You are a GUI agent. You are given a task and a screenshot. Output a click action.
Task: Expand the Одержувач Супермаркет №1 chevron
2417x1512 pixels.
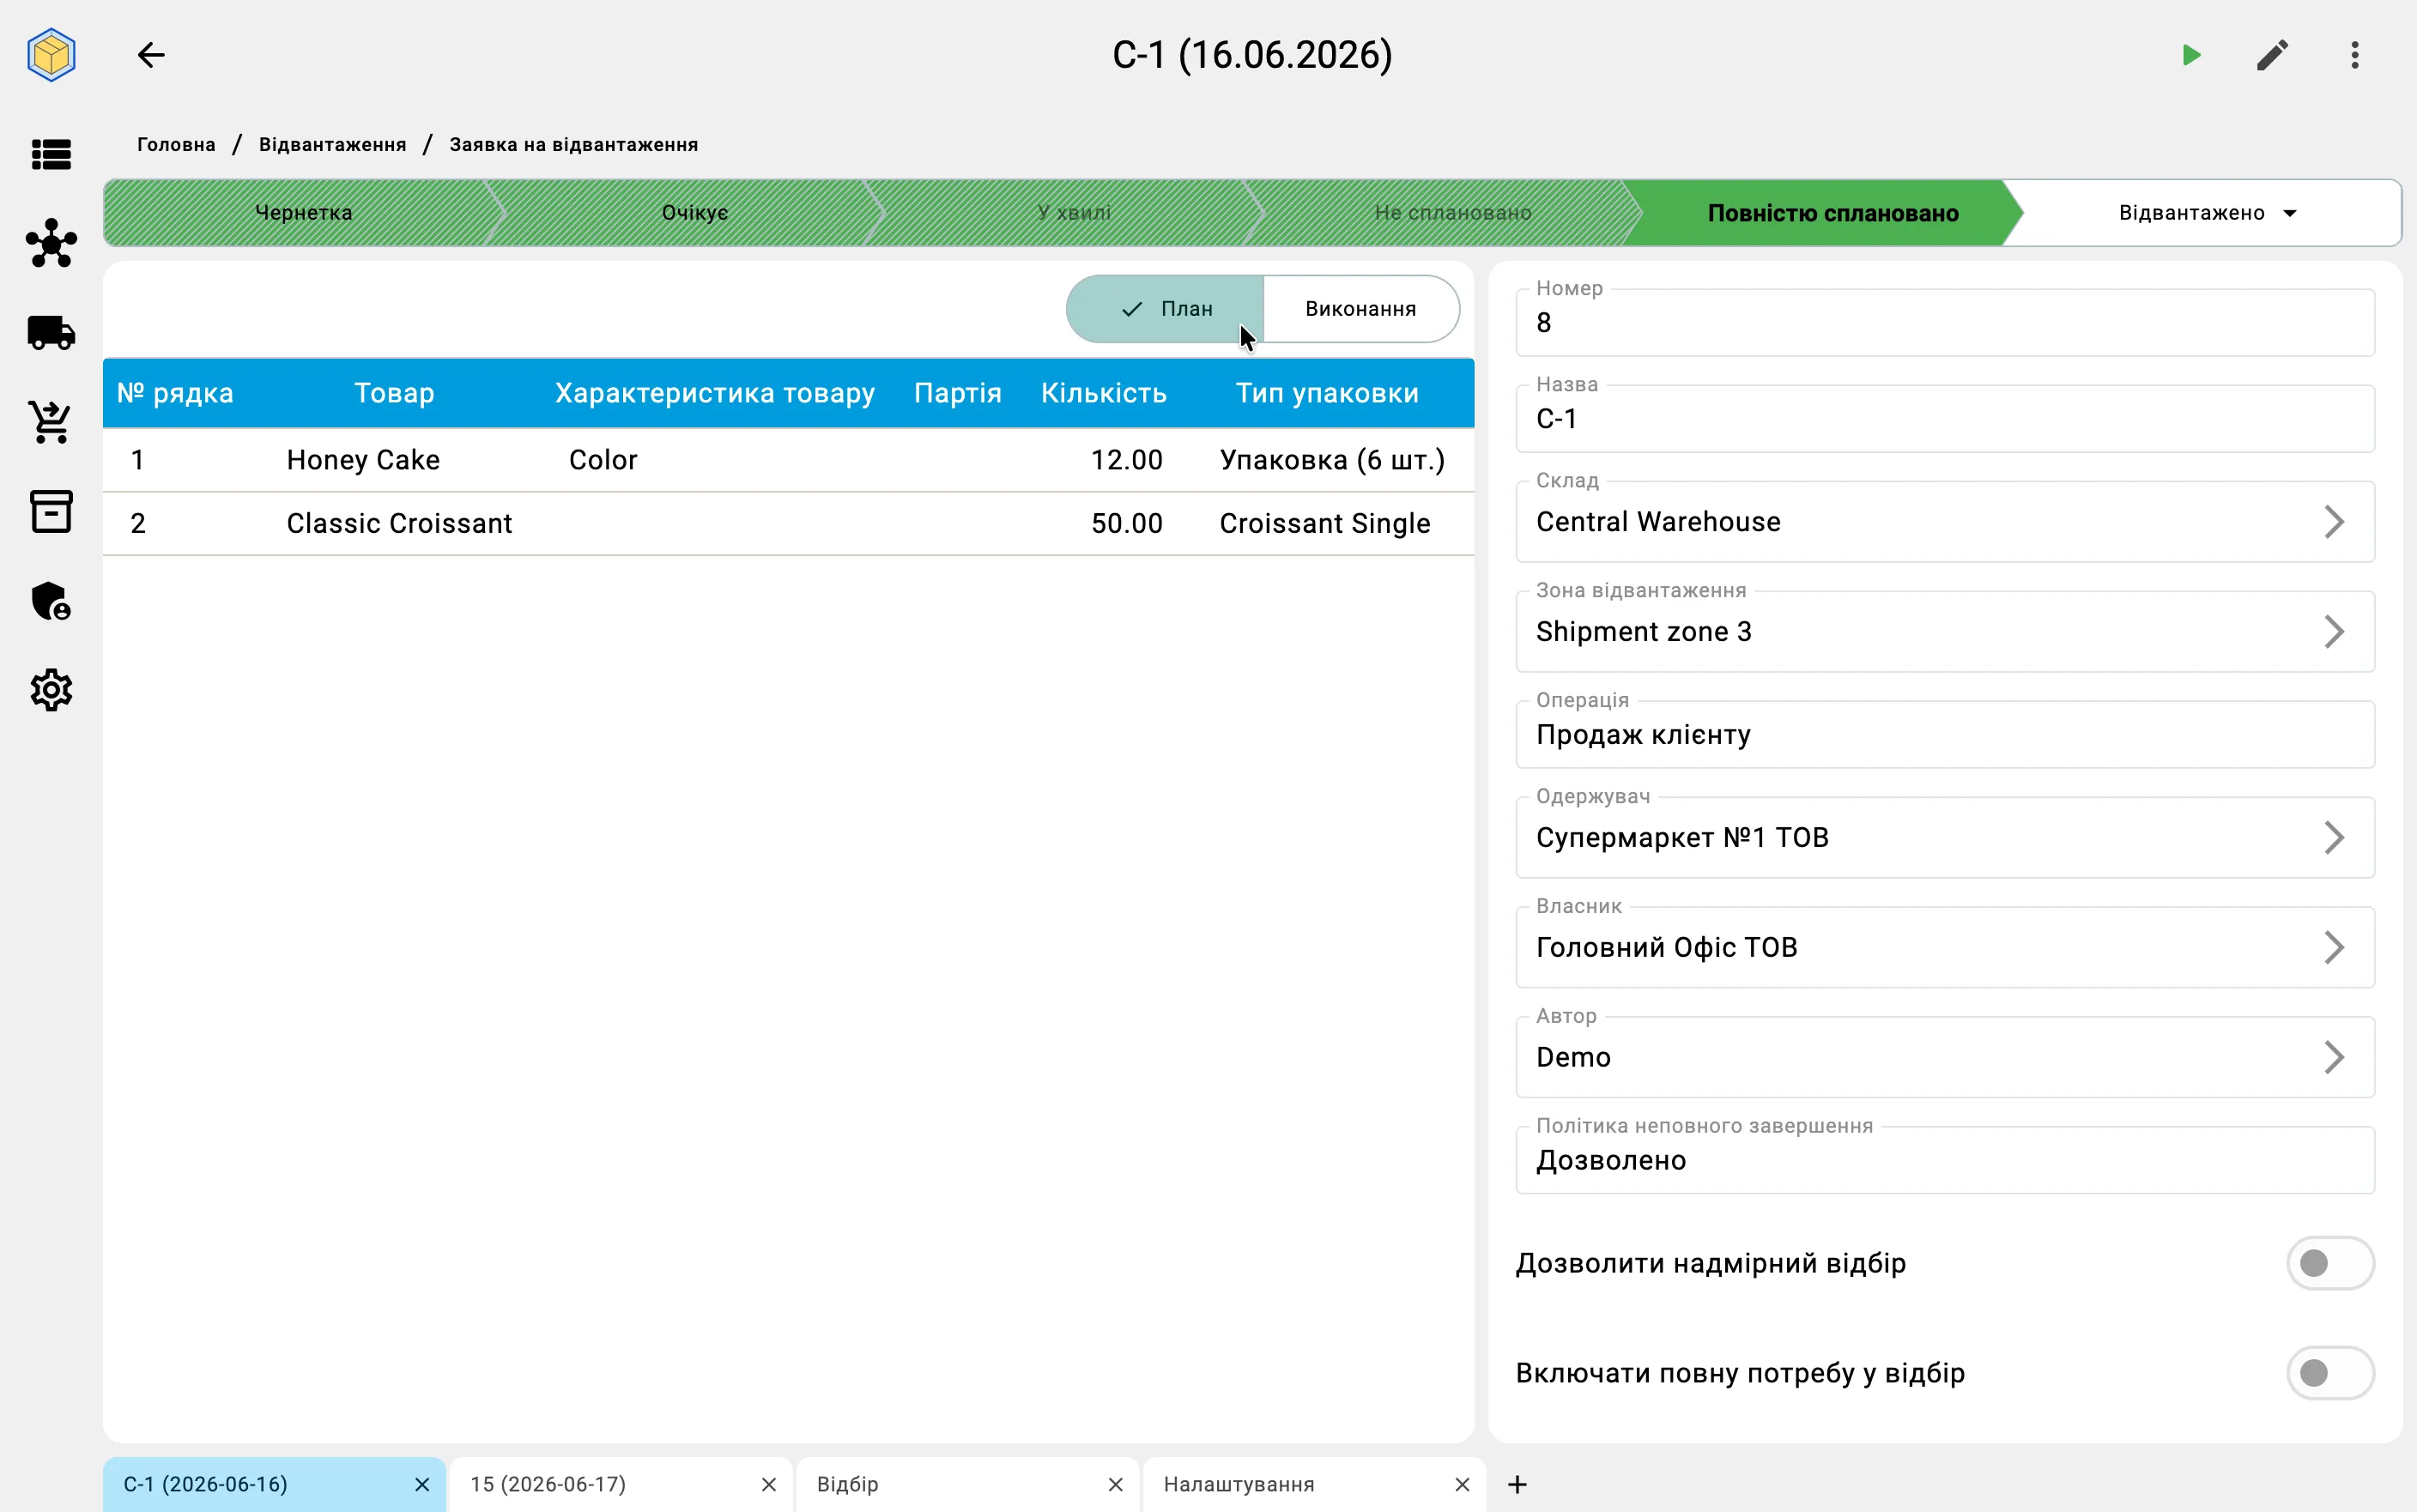point(2334,838)
